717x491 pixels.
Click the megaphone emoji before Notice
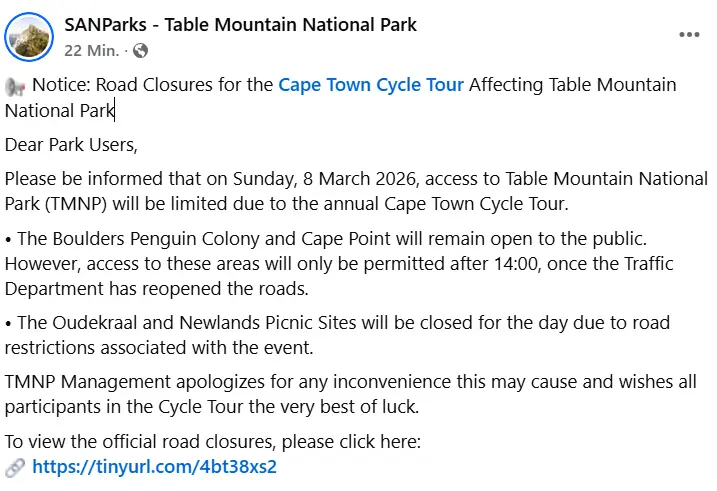tap(15, 86)
